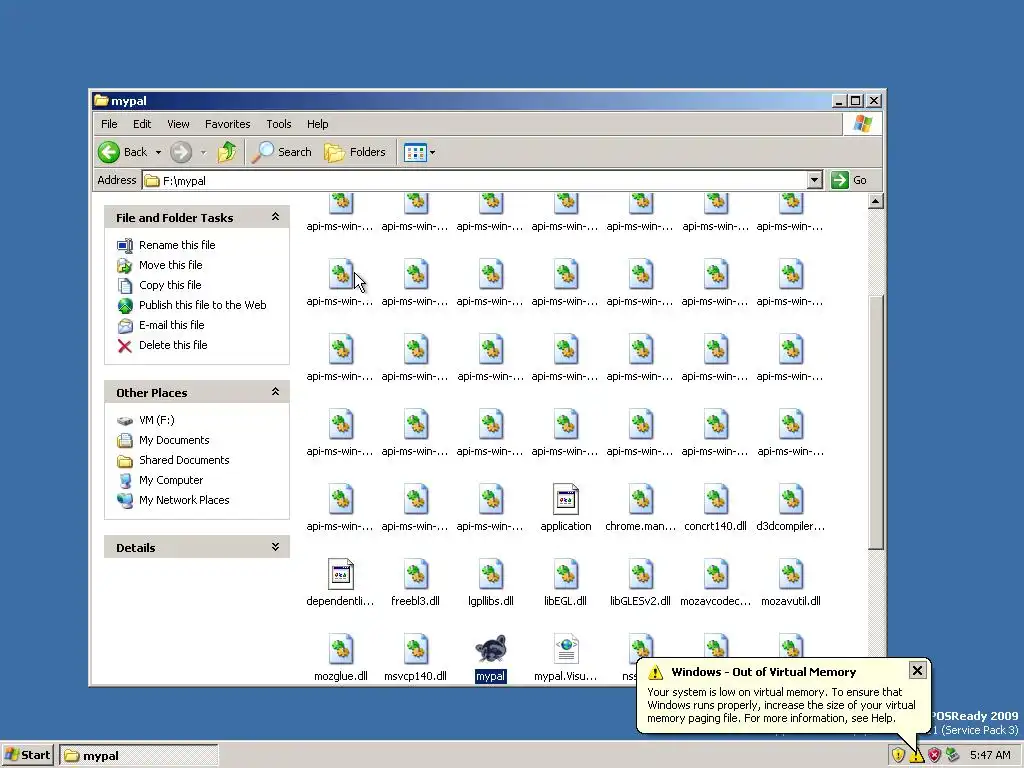Open the Search toolbar button
The width and height of the screenshot is (1024, 768).
pos(282,152)
